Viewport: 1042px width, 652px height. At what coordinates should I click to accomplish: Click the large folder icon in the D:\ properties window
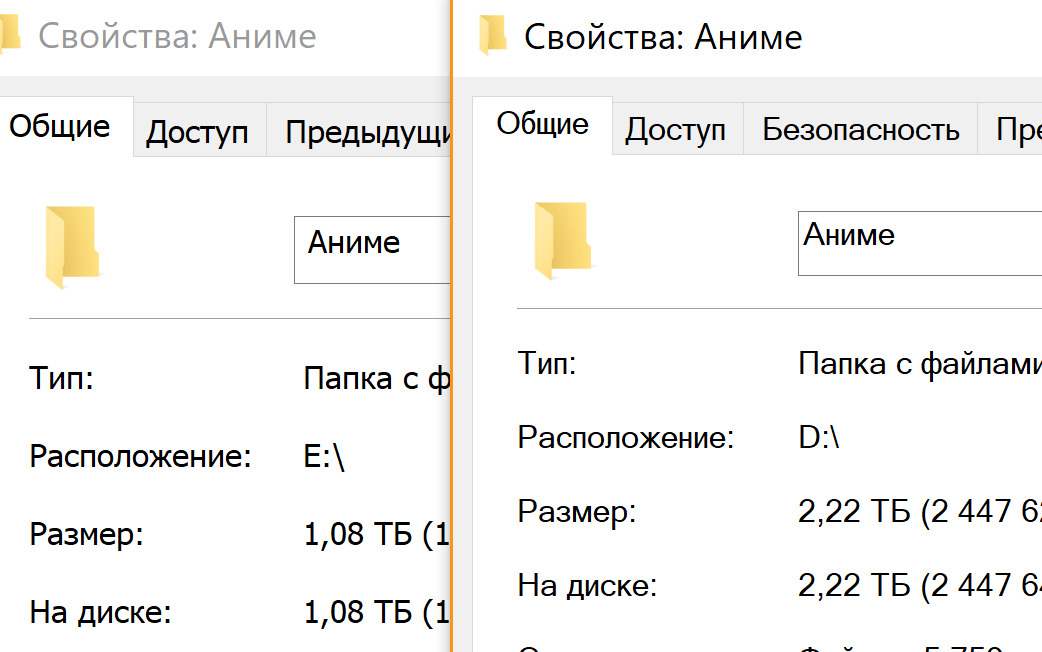point(564,240)
